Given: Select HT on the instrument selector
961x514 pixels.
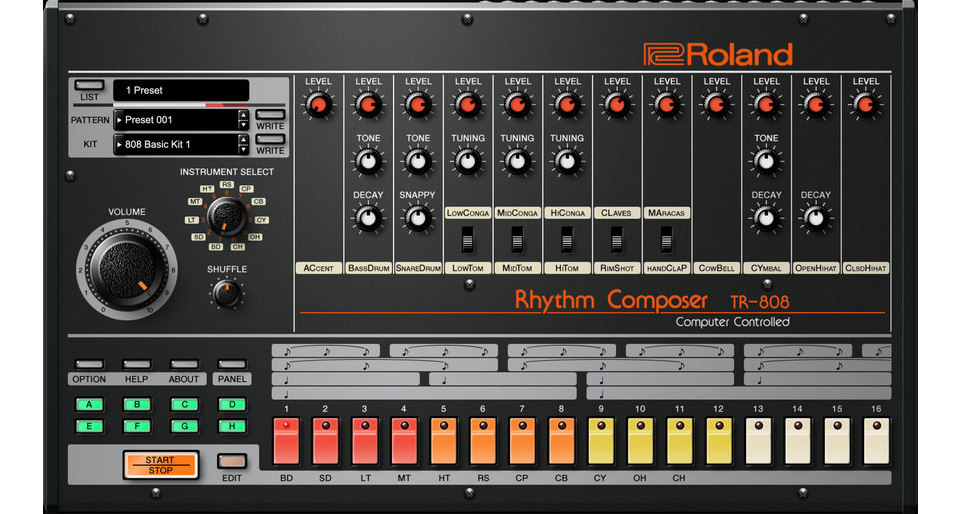Looking at the screenshot, I should [x=207, y=189].
